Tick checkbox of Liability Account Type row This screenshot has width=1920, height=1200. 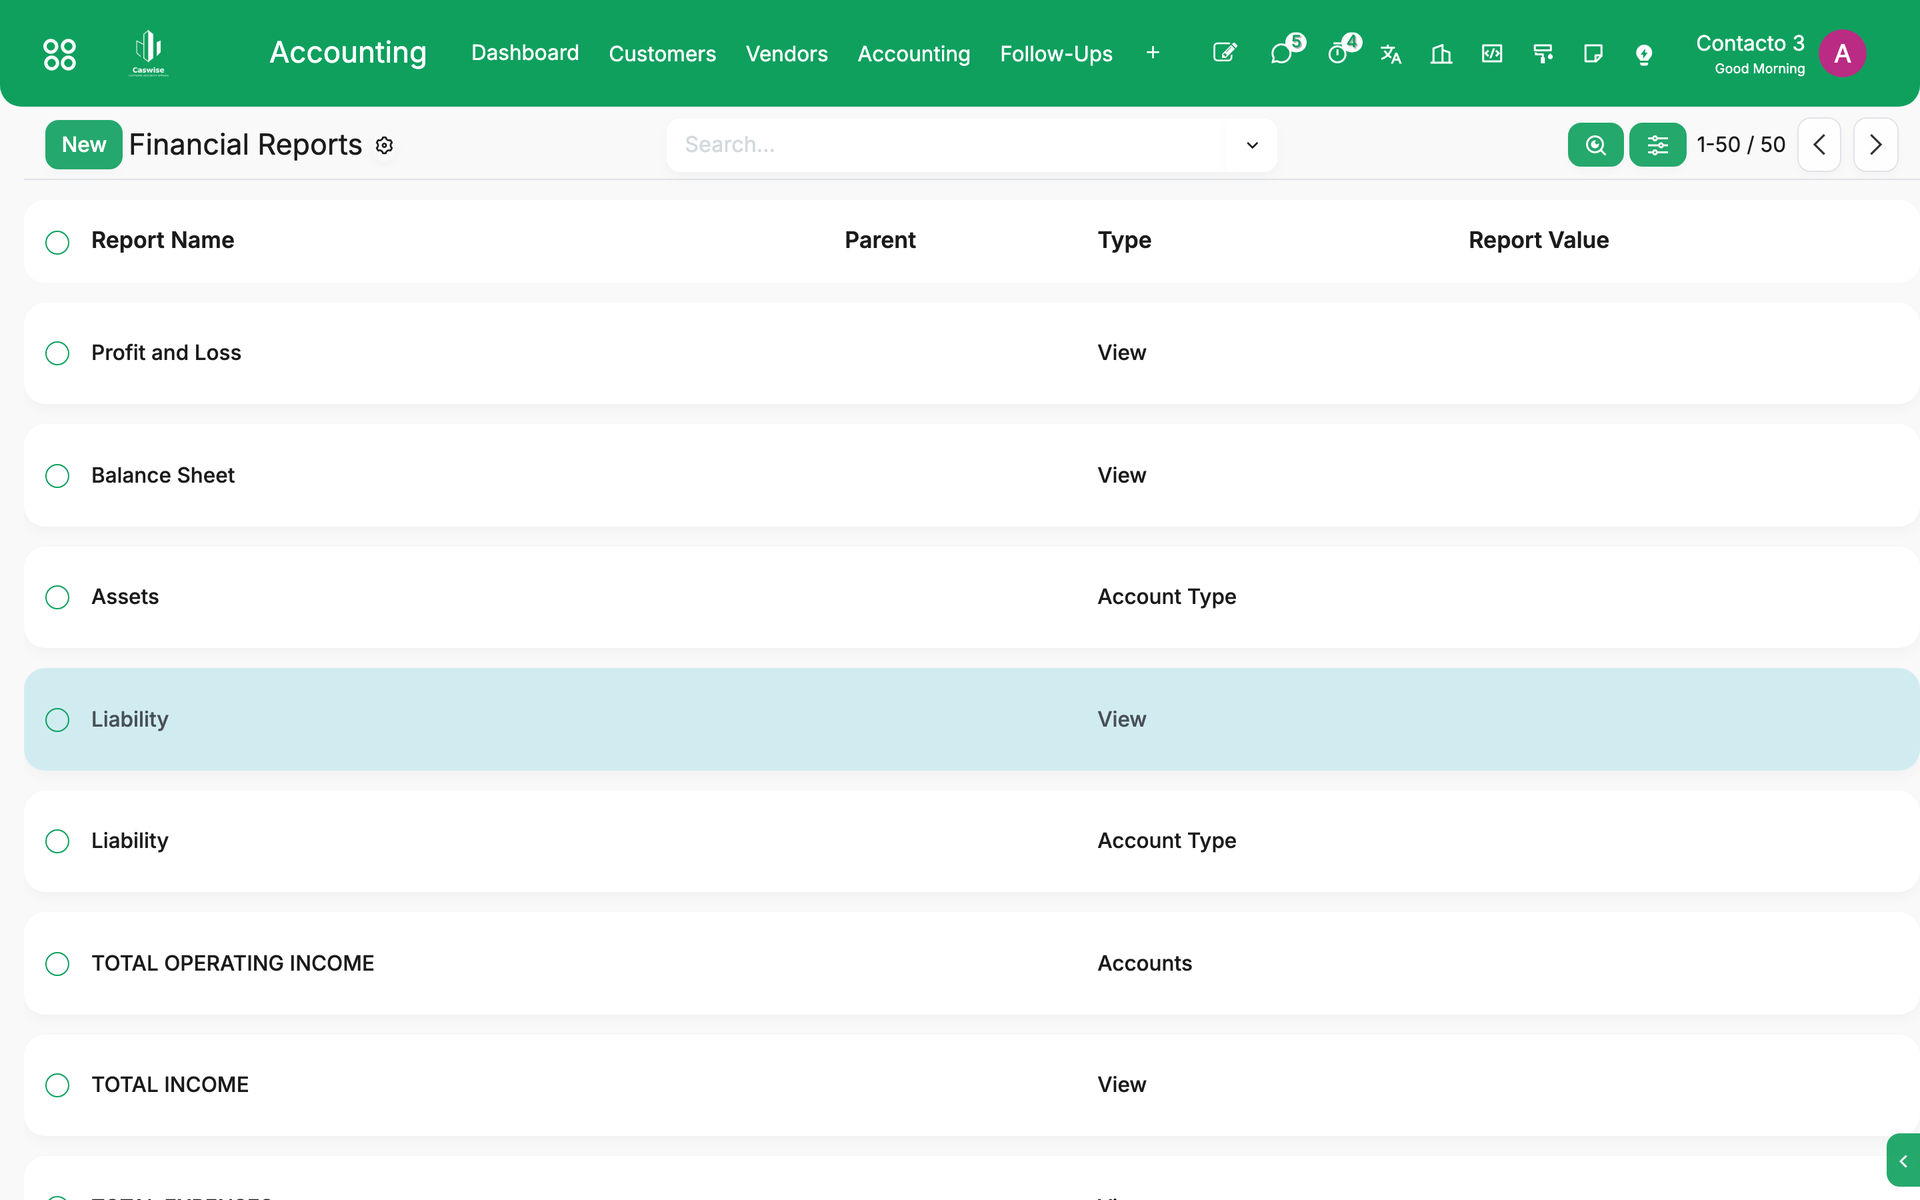pyautogui.click(x=58, y=842)
